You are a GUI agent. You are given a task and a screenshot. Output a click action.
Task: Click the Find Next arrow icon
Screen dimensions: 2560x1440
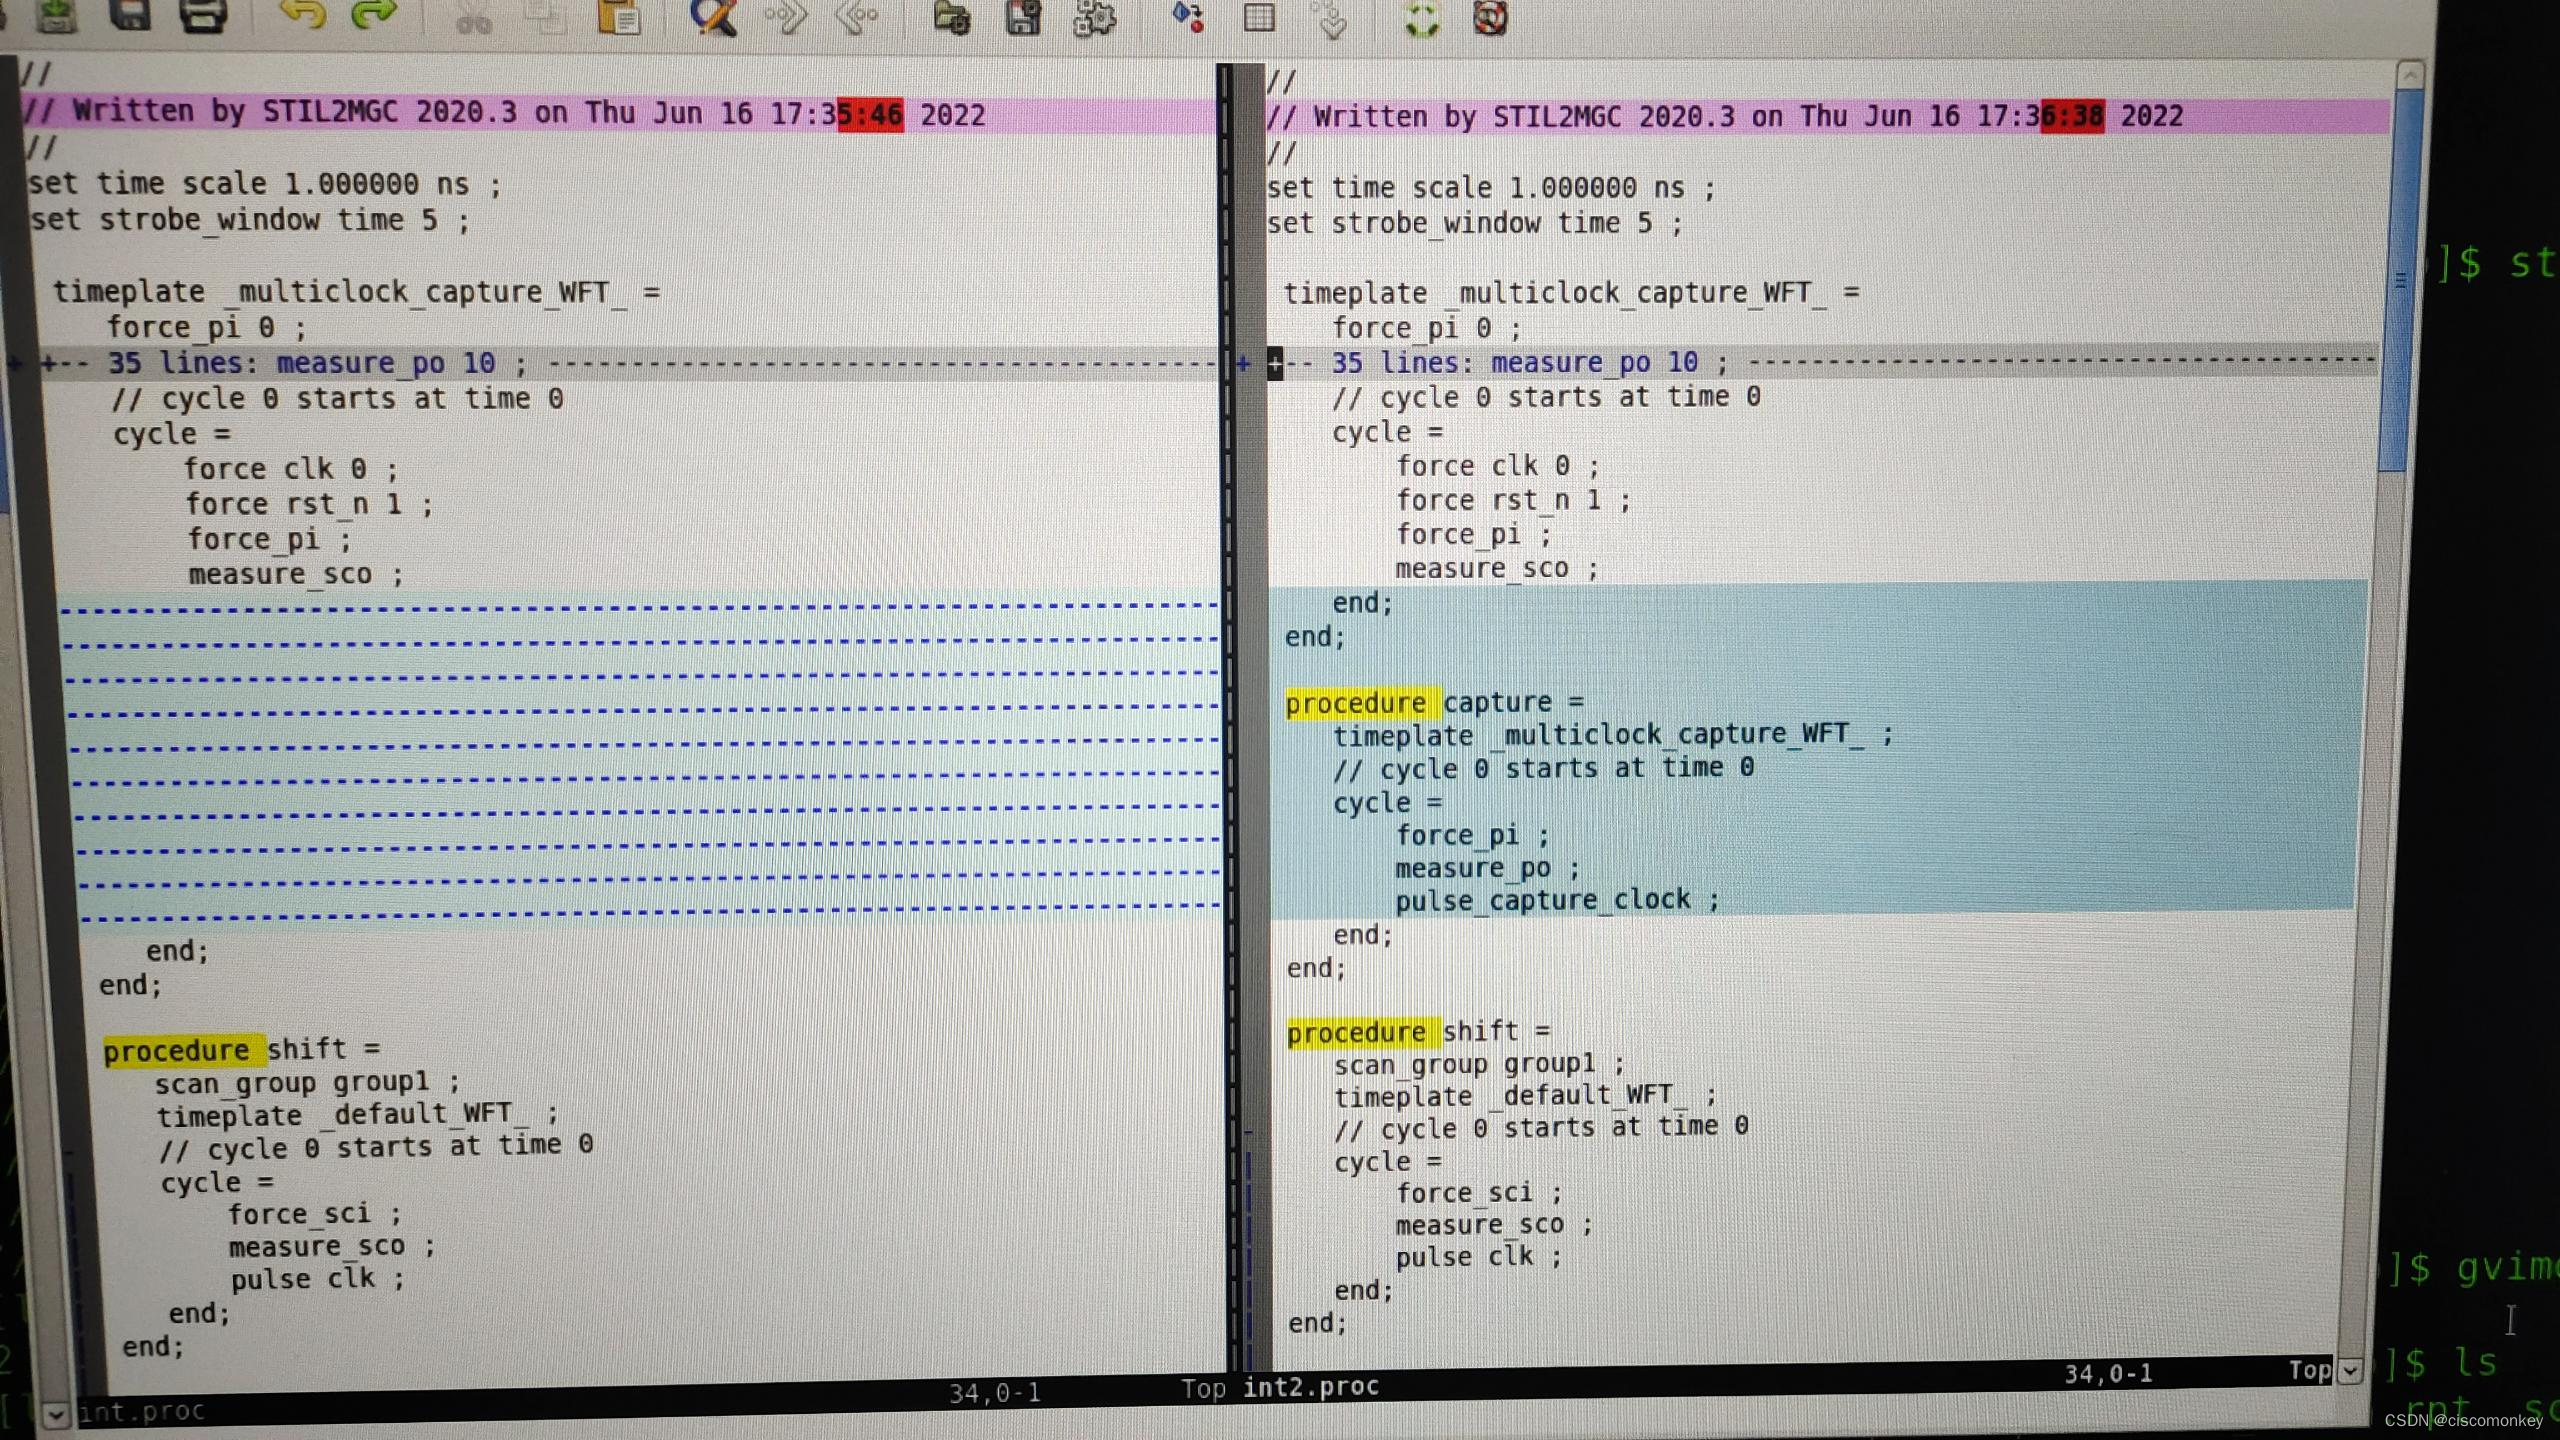785,18
